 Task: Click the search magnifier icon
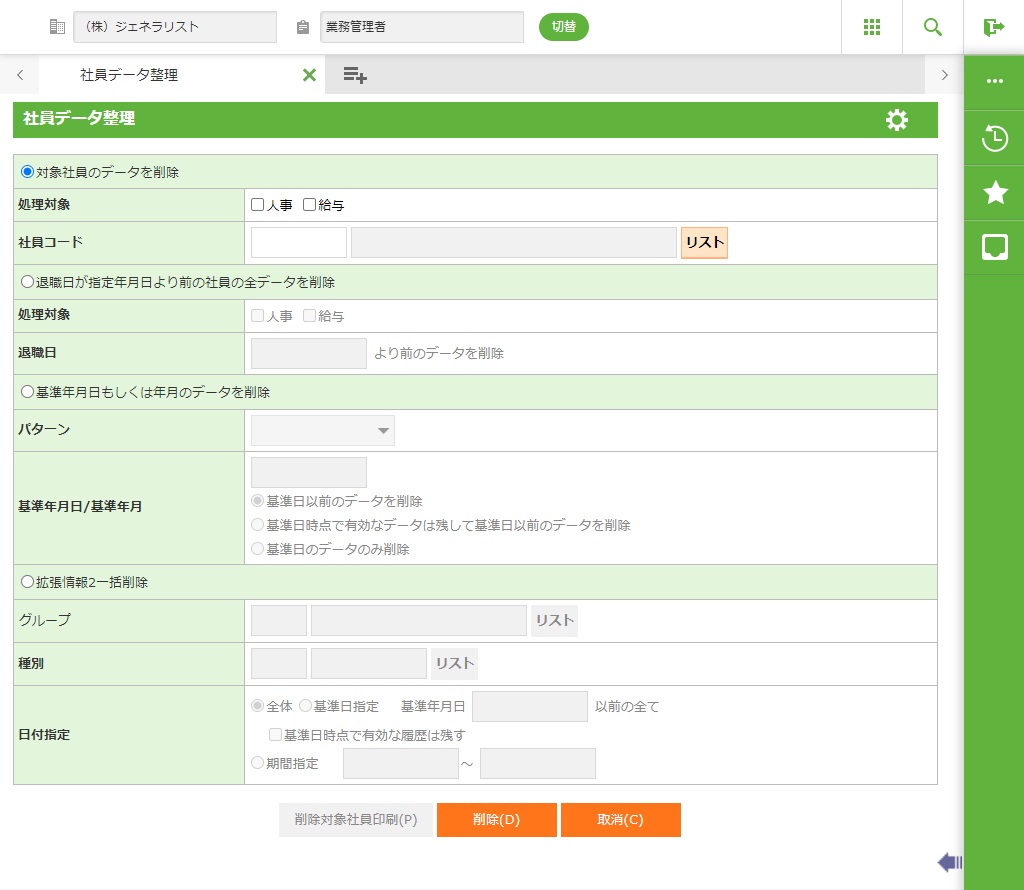pyautogui.click(x=933, y=27)
